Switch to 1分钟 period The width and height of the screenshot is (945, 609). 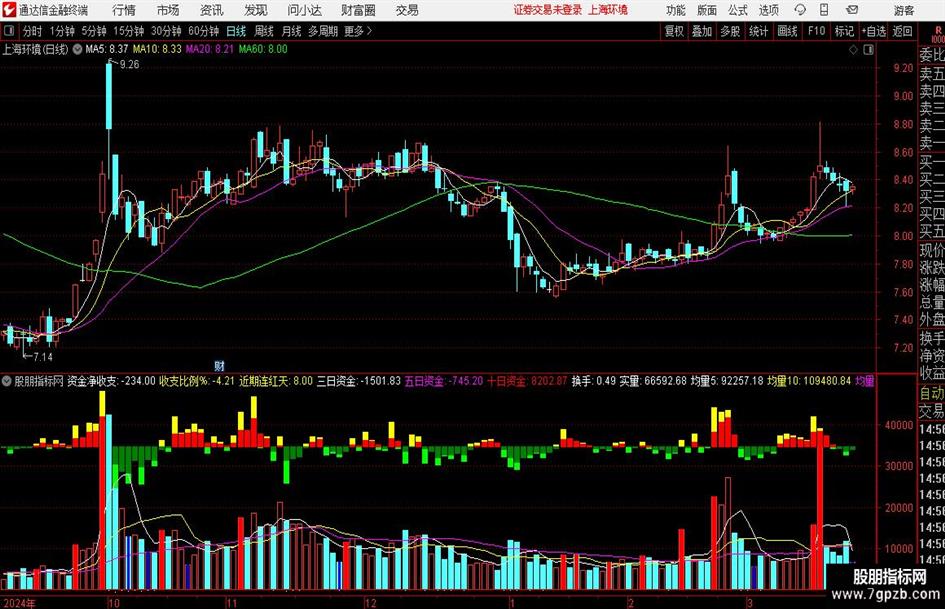62,31
